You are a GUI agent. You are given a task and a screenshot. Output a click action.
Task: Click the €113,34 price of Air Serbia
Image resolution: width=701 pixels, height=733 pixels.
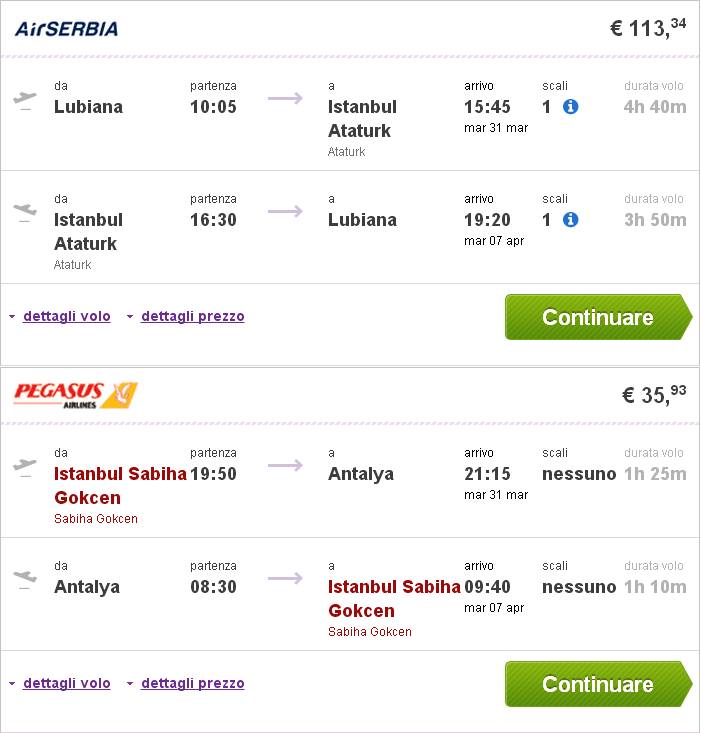[x=648, y=27]
